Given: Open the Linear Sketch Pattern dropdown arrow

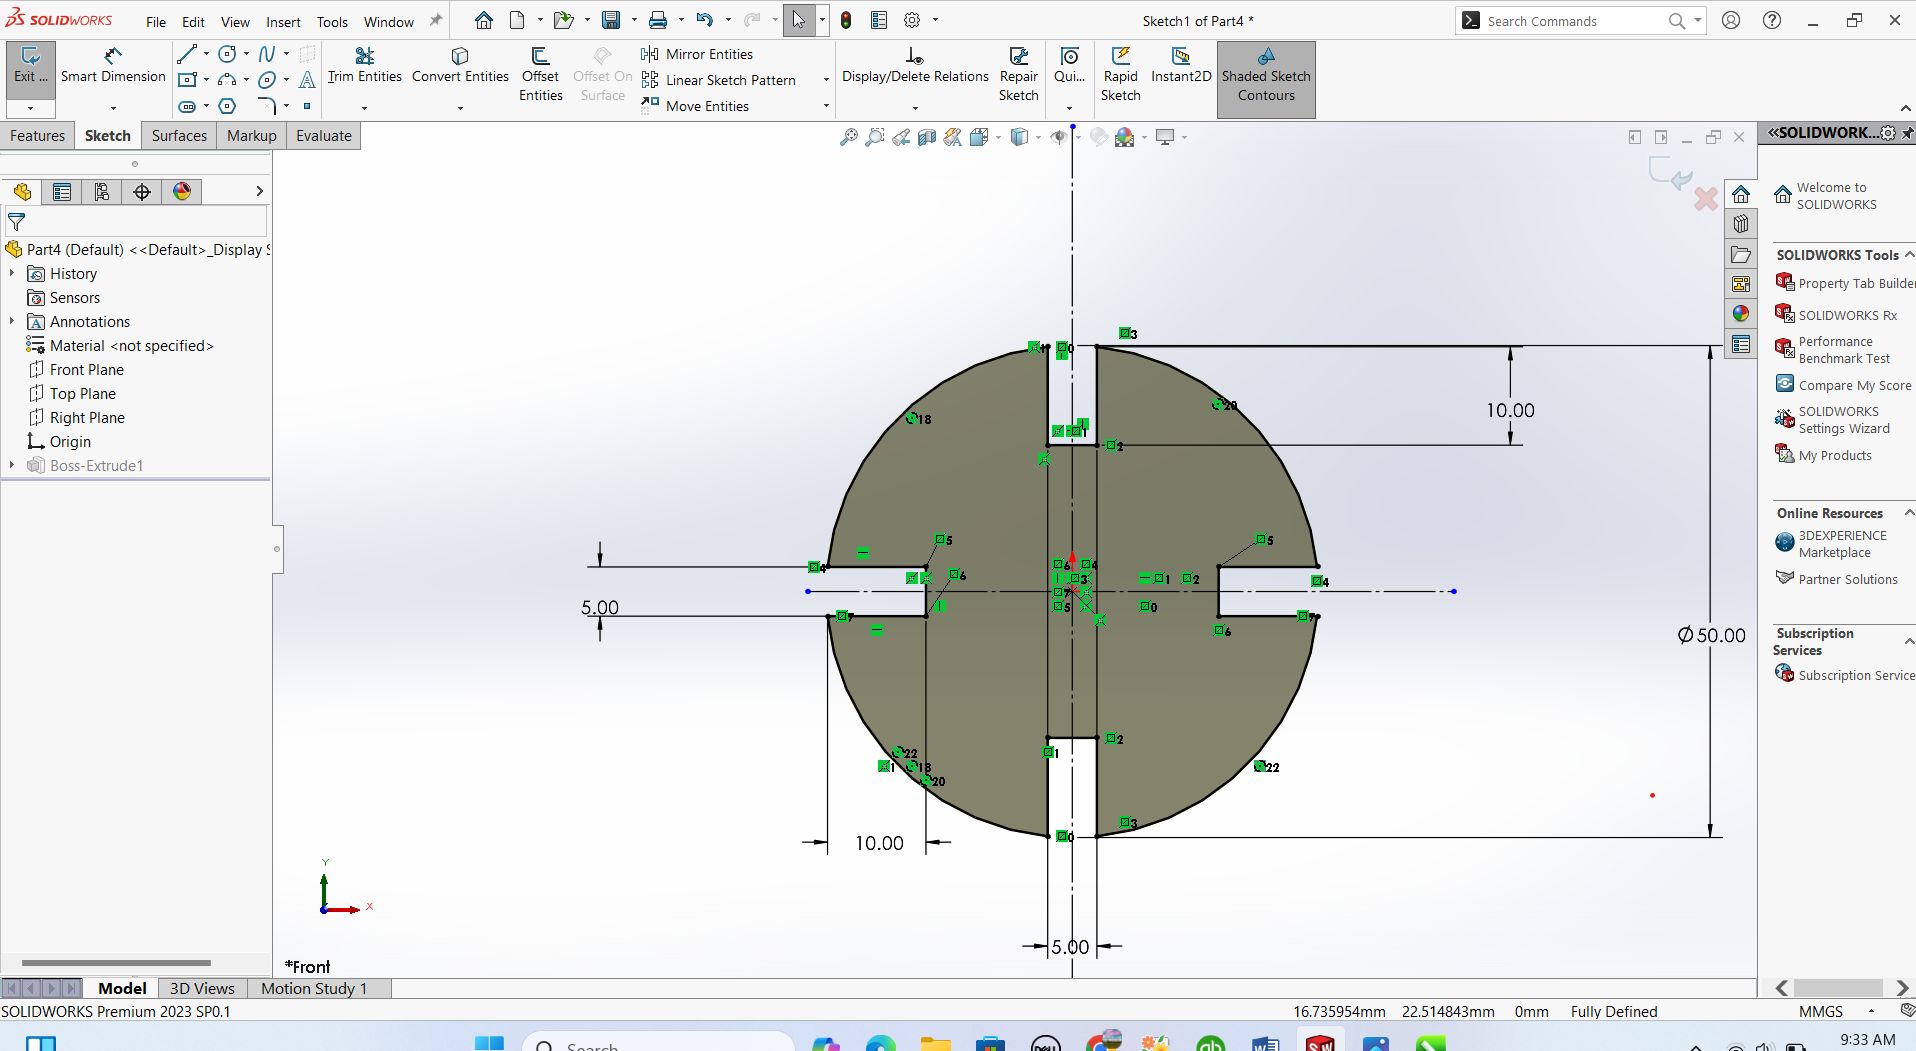Looking at the screenshot, I should pos(826,80).
